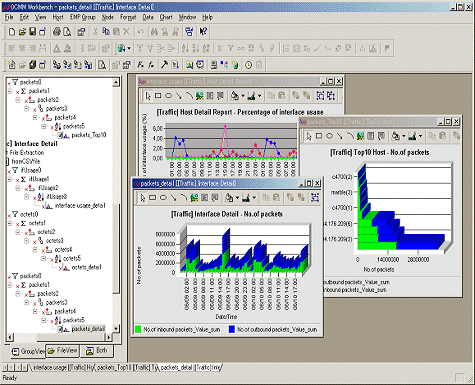Select ellipse tool in packets_Top10 window toolbar
Viewport: 475px width, 385px height.
pyautogui.click(x=329, y=136)
